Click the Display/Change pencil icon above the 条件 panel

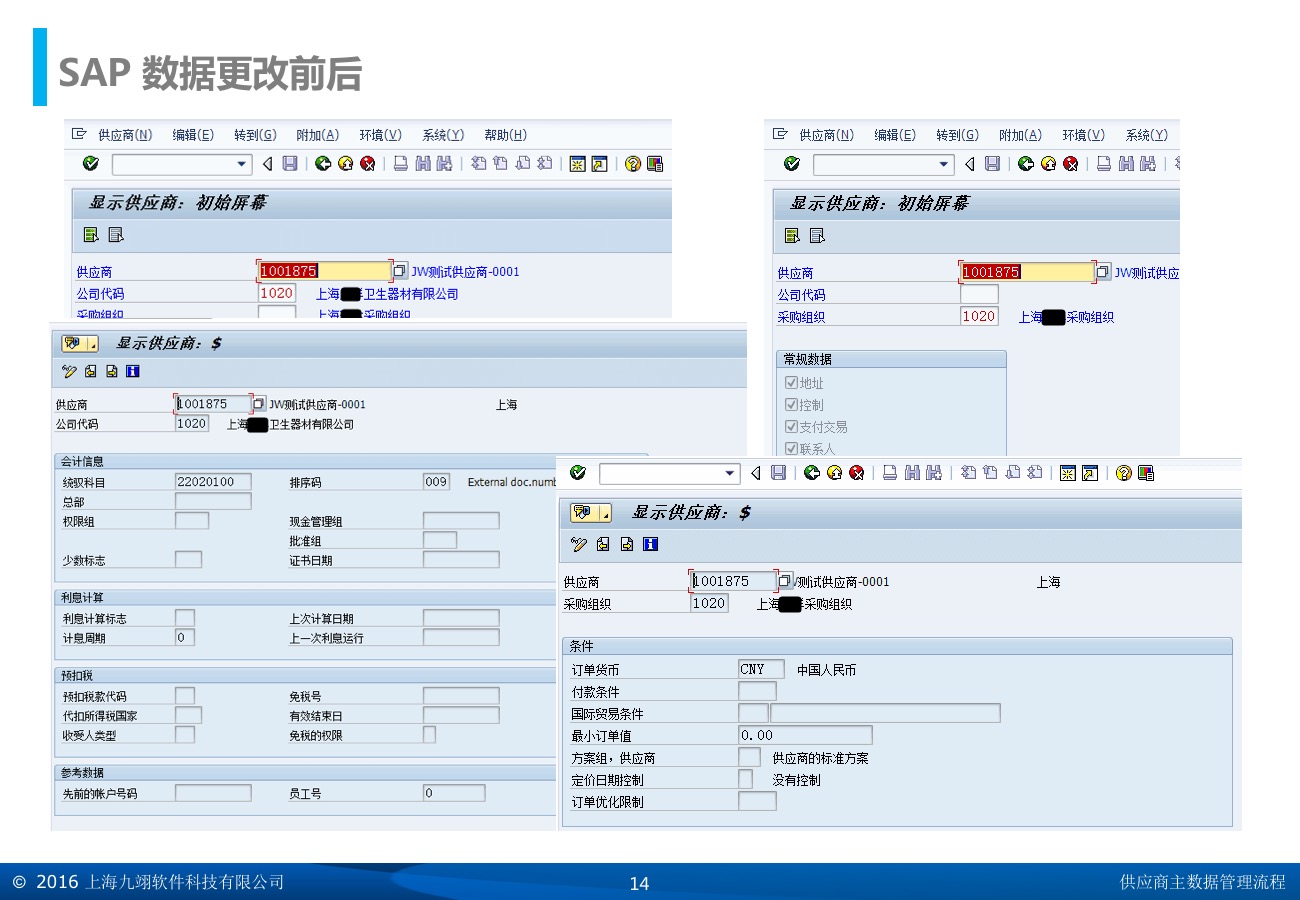pyautogui.click(x=578, y=545)
